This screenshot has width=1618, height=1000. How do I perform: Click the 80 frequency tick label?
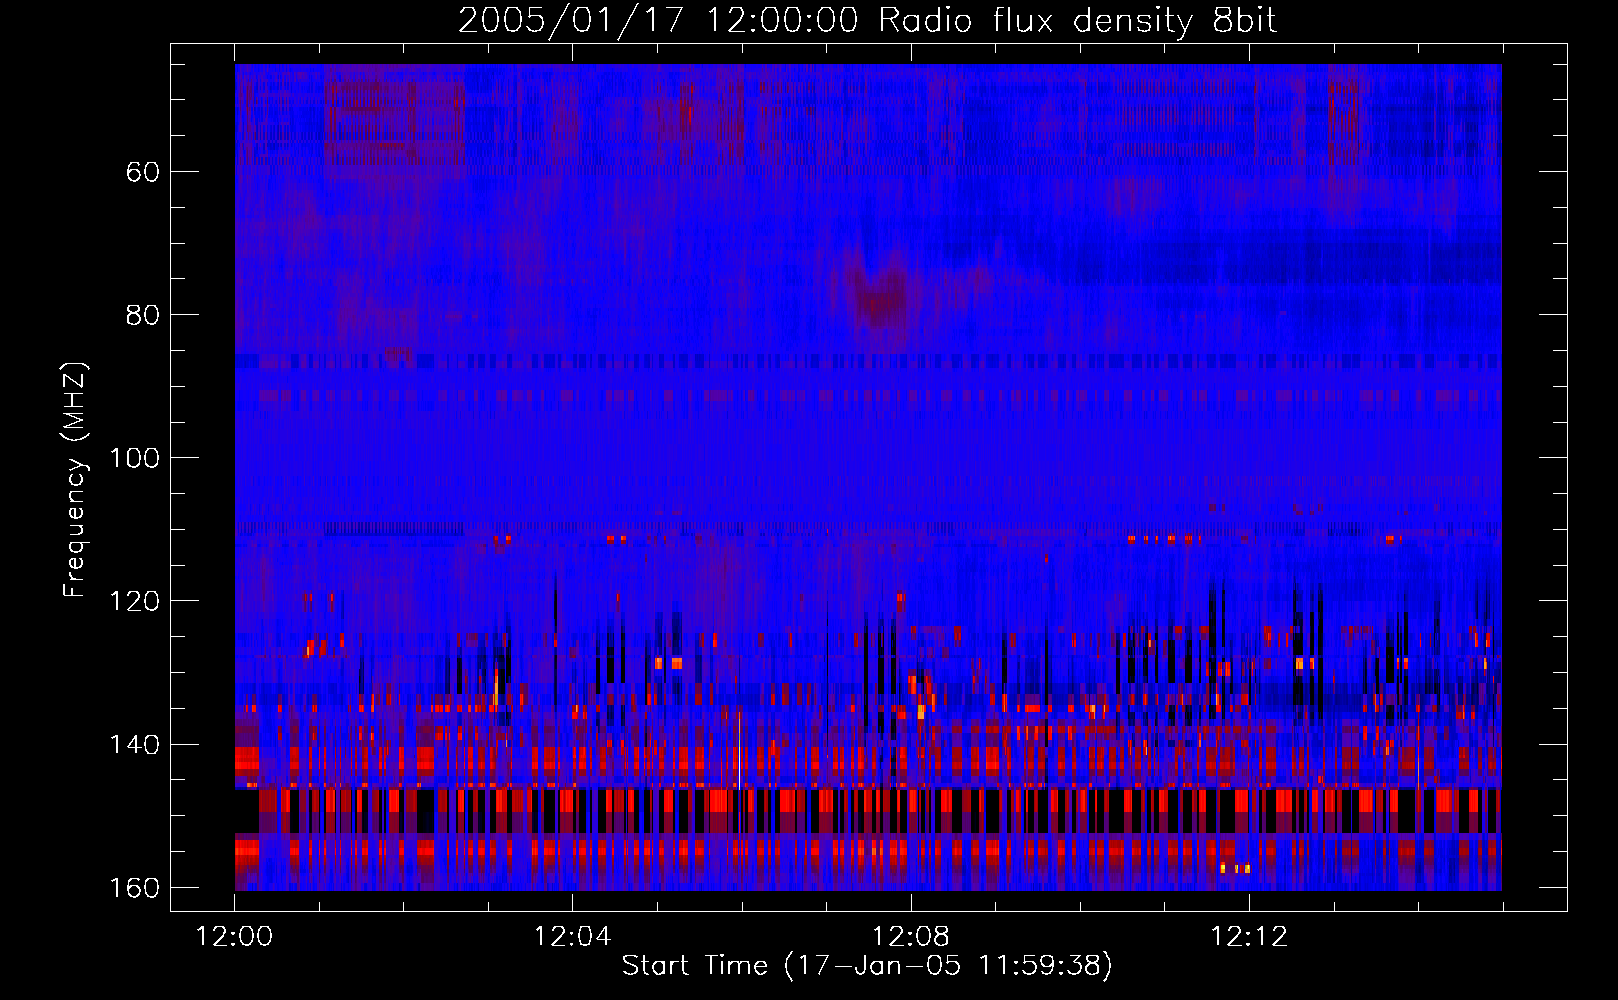[143, 315]
